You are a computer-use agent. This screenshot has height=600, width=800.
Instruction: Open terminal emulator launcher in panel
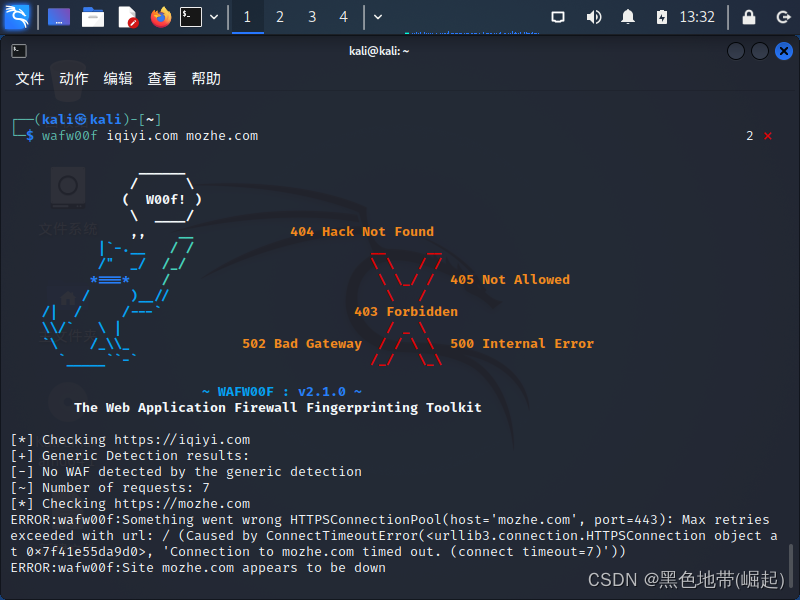click(191, 17)
